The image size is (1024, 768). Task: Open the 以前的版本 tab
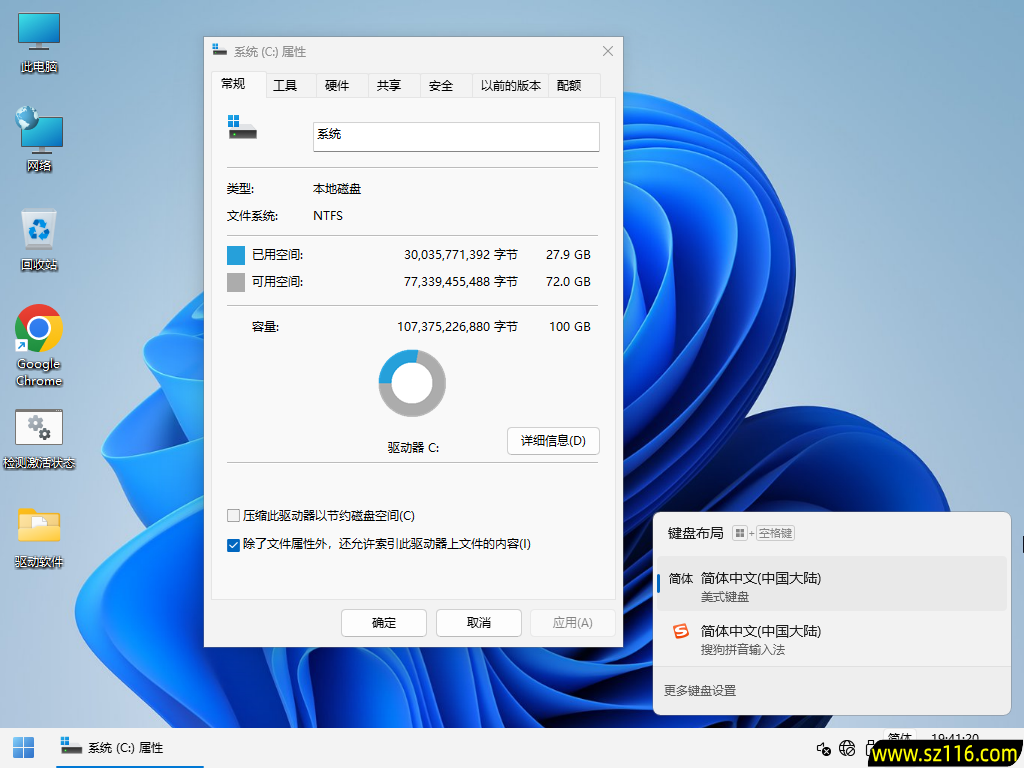pyautogui.click(x=510, y=86)
